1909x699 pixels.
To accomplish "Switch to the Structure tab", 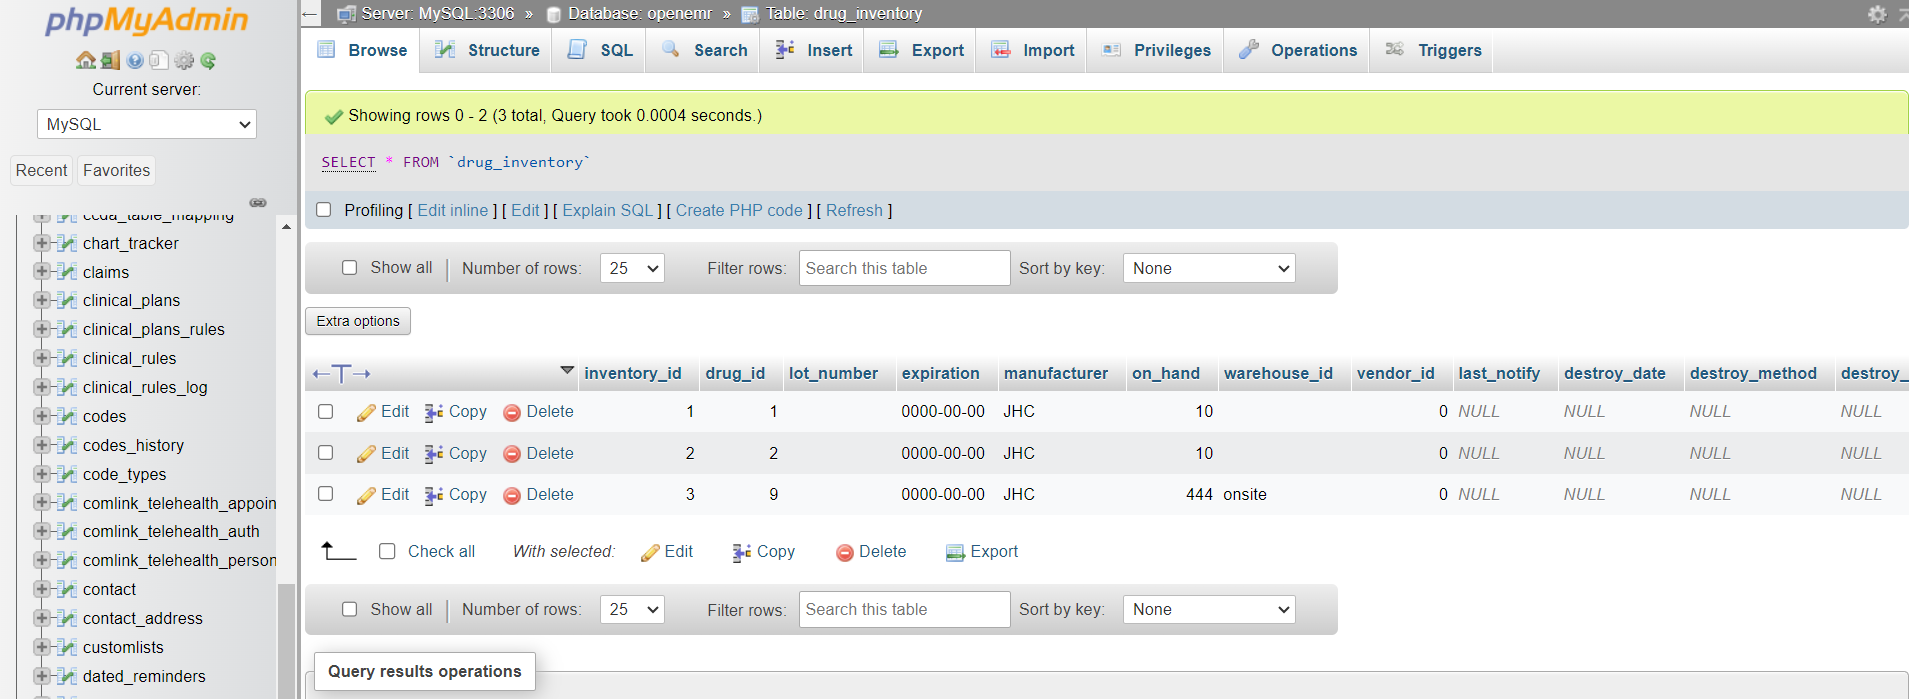I will pos(488,50).
